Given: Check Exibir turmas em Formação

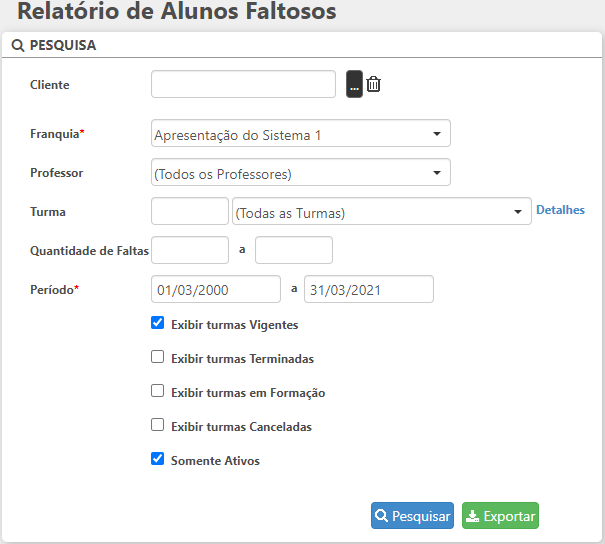Looking at the screenshot, I should point(157,391).
